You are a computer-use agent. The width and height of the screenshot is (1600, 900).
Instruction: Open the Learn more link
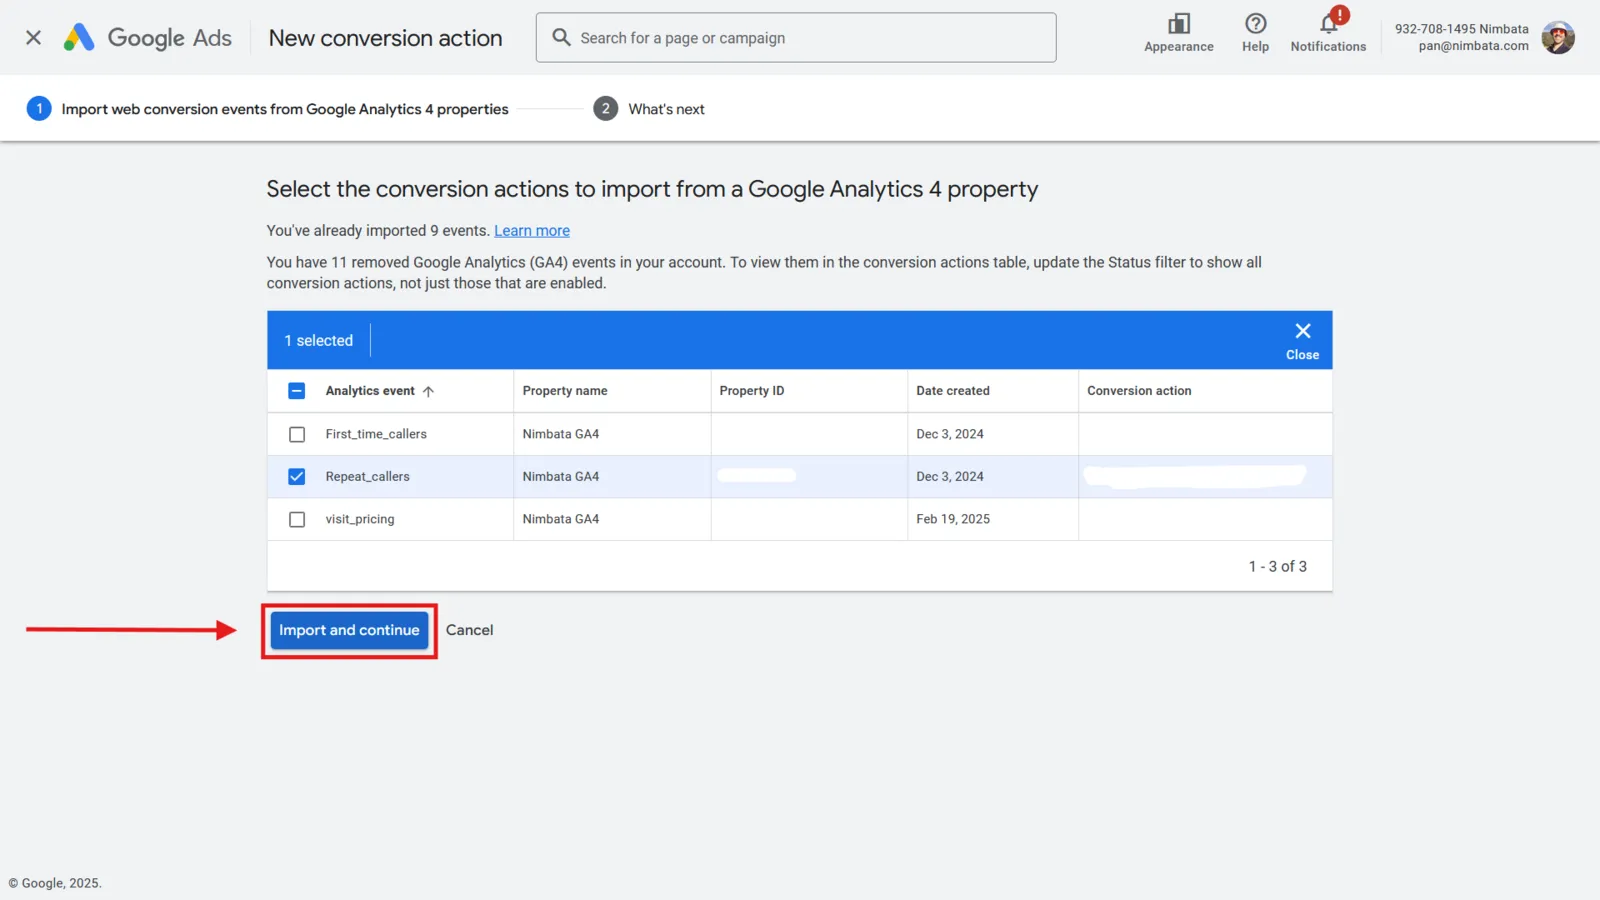coord(532,231)
